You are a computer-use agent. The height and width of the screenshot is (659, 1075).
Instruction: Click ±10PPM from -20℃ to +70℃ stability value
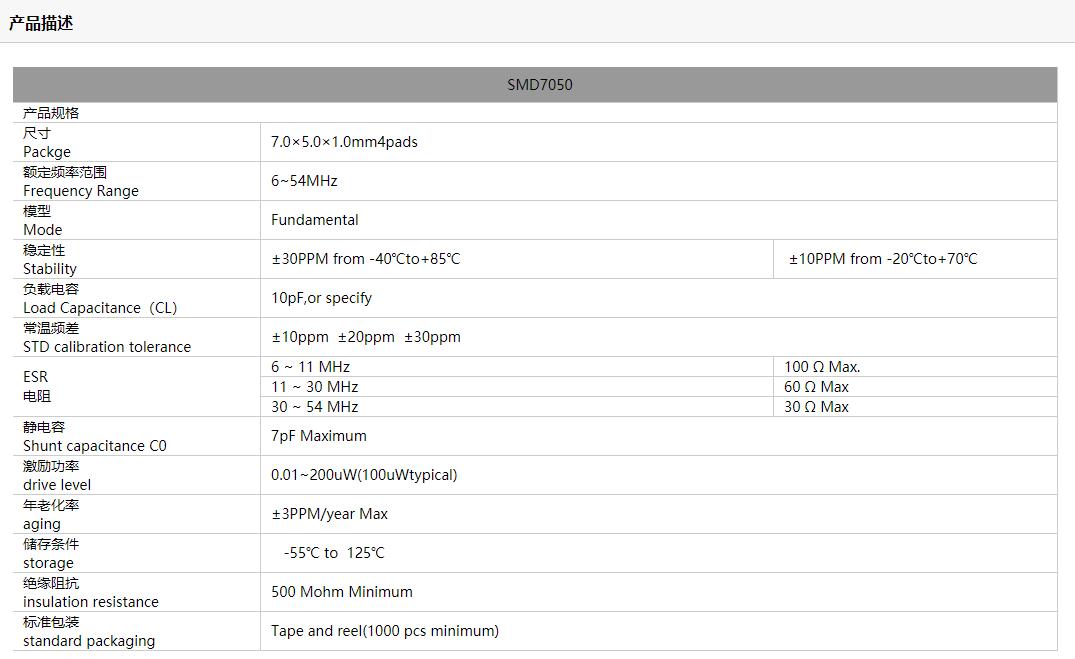[883, 259]
